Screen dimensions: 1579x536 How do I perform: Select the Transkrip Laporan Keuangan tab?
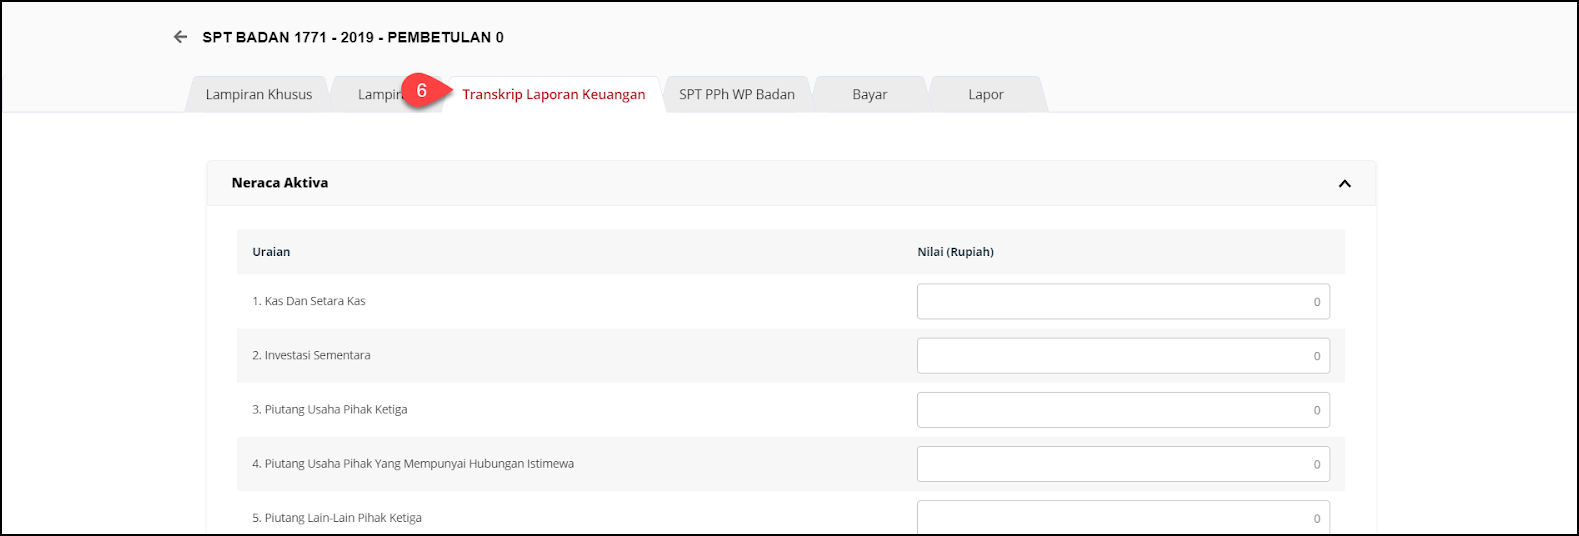(553, 95)
